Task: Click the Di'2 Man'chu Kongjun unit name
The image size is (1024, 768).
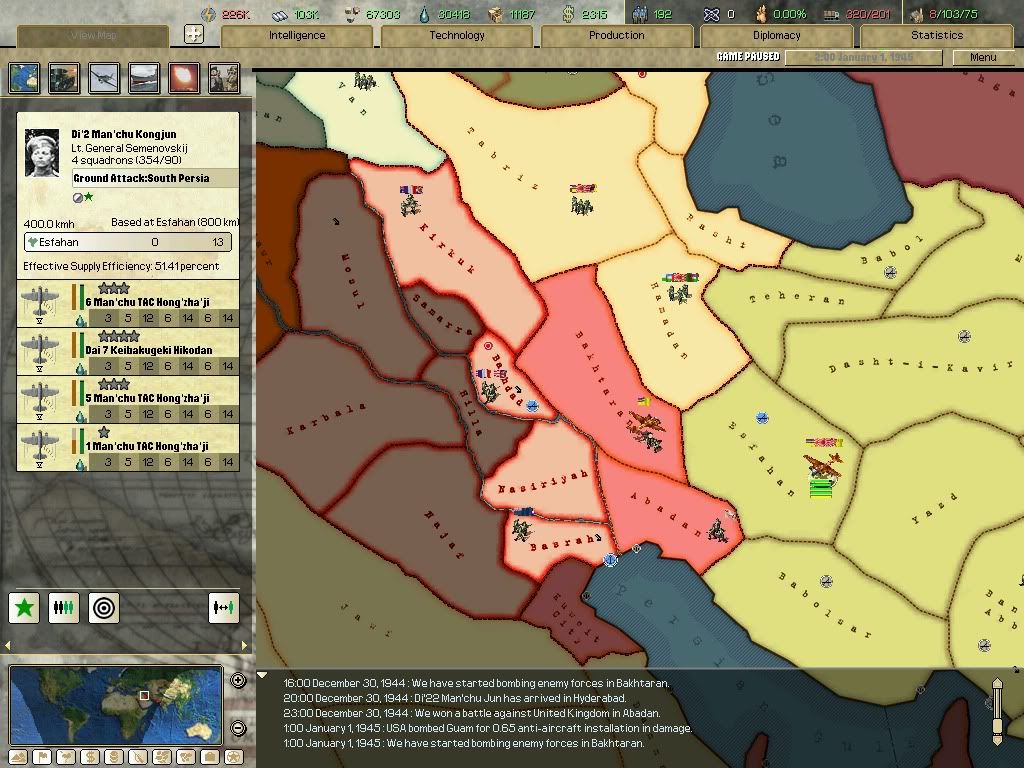Action: 123,135
